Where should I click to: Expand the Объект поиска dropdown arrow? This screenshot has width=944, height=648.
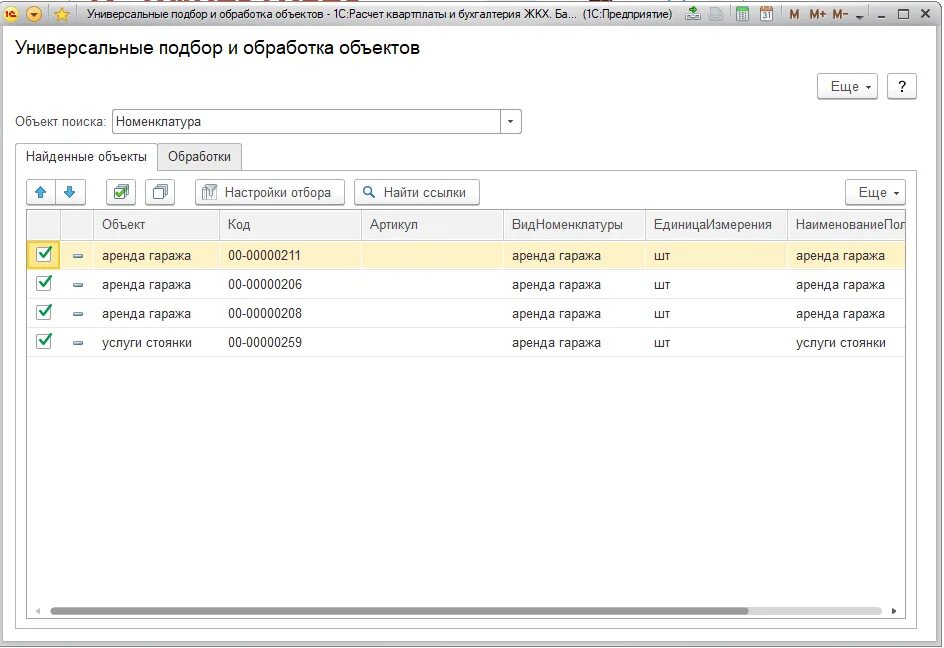pos(511,122)
